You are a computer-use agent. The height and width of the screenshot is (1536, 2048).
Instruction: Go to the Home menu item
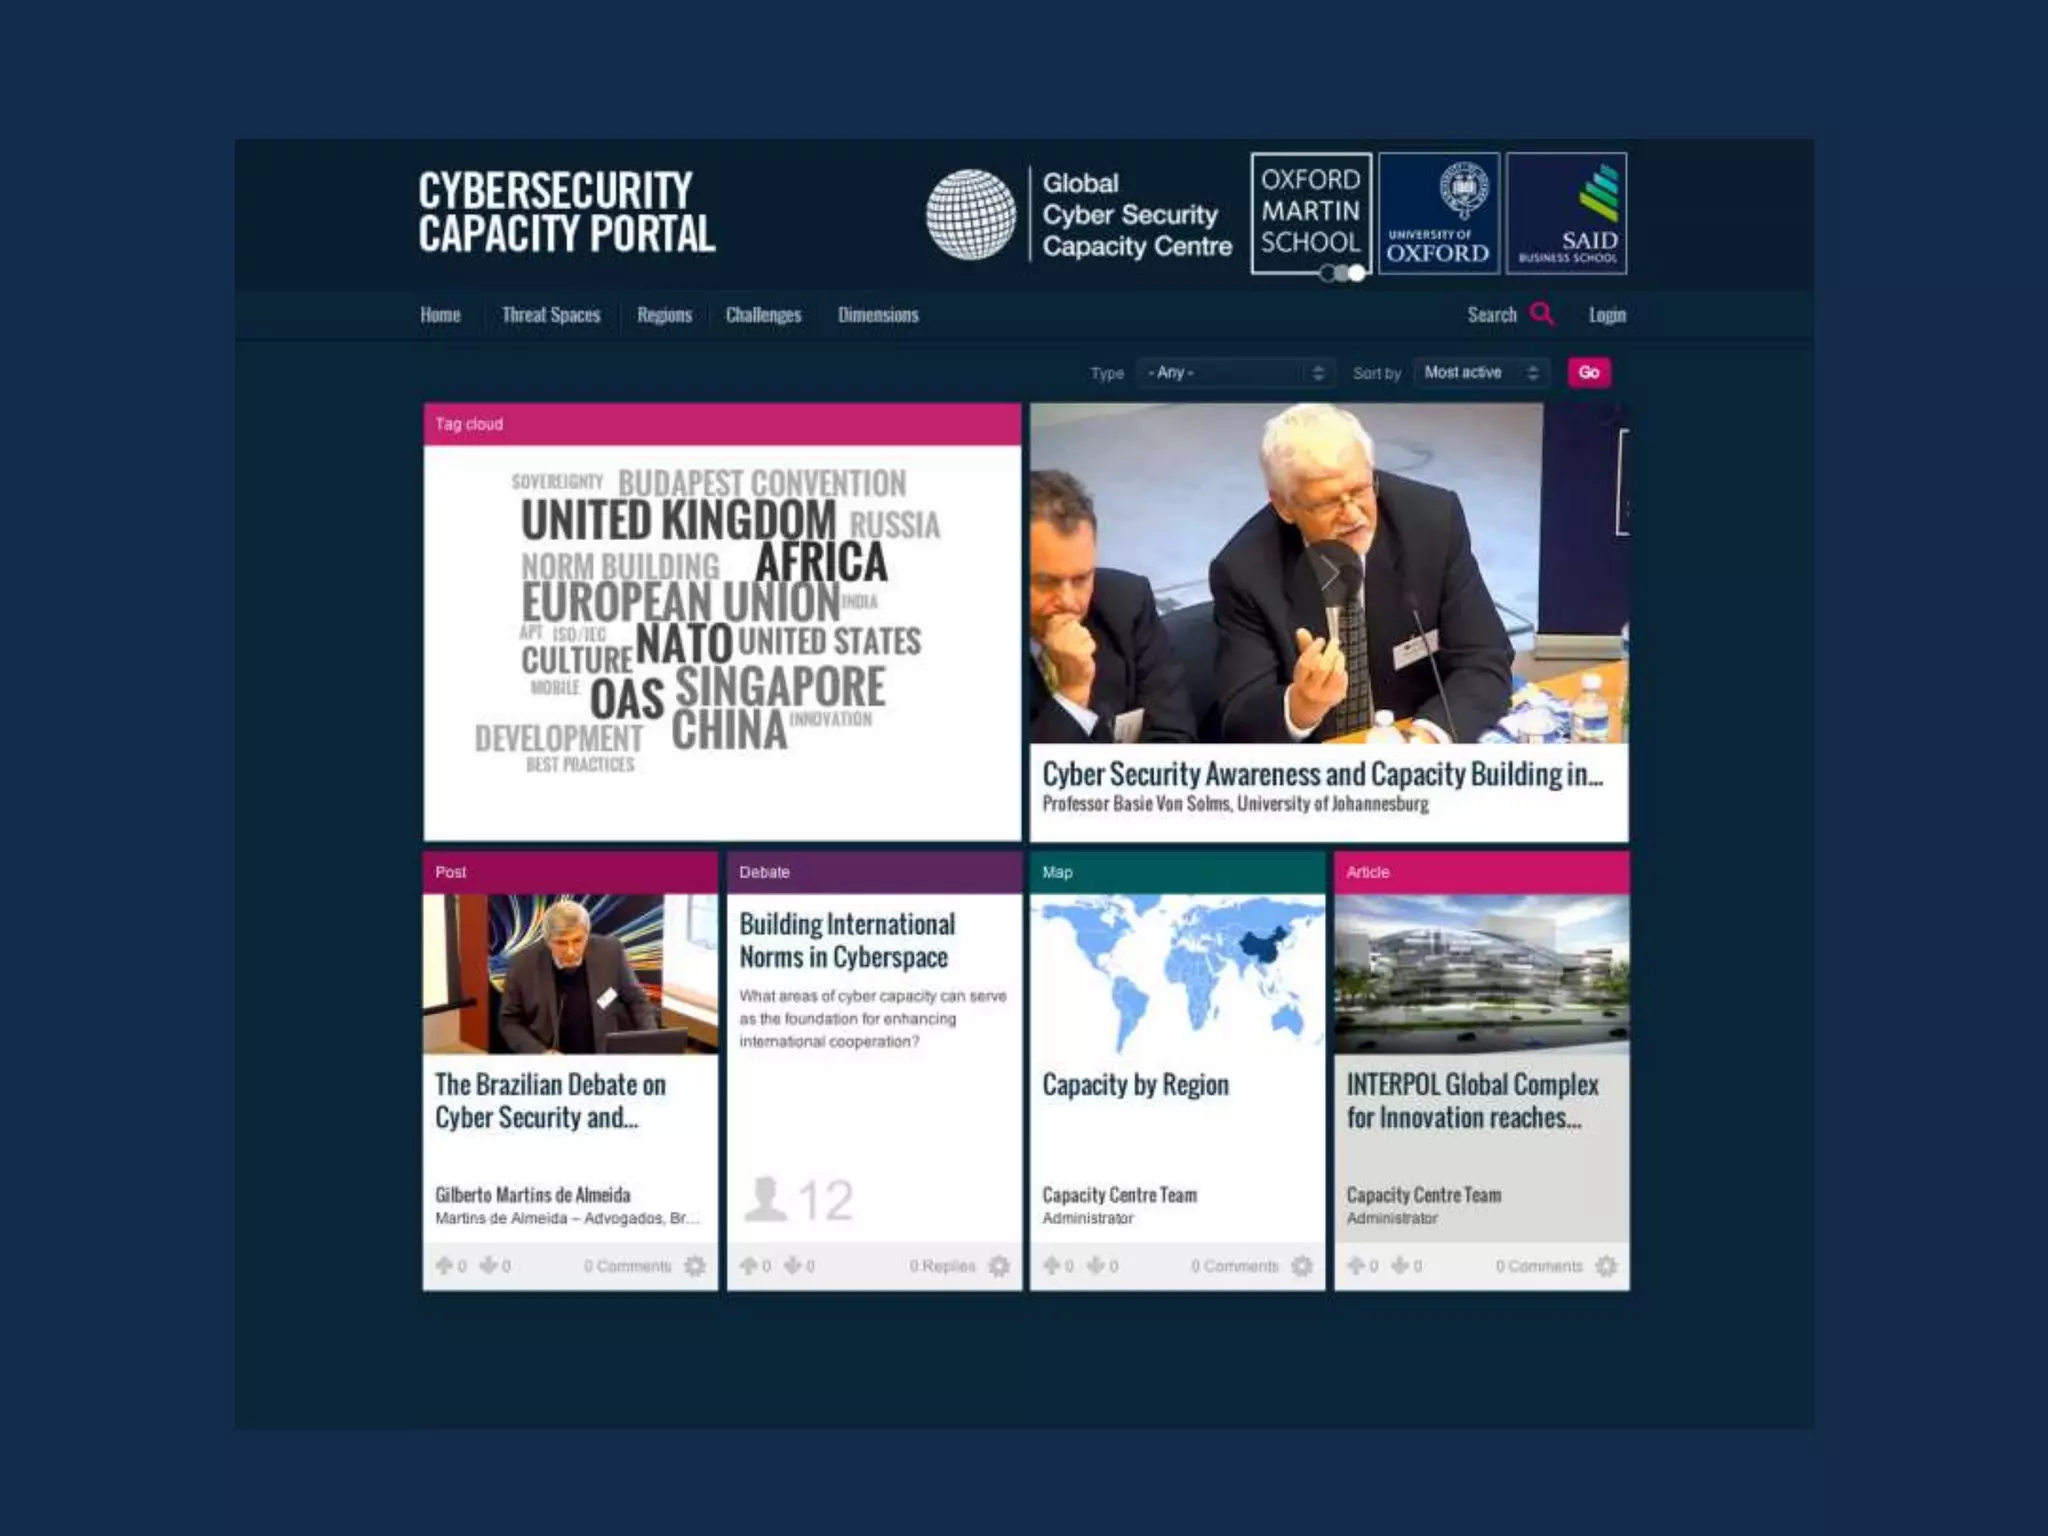pyautogui.click(x=440, y=314)
